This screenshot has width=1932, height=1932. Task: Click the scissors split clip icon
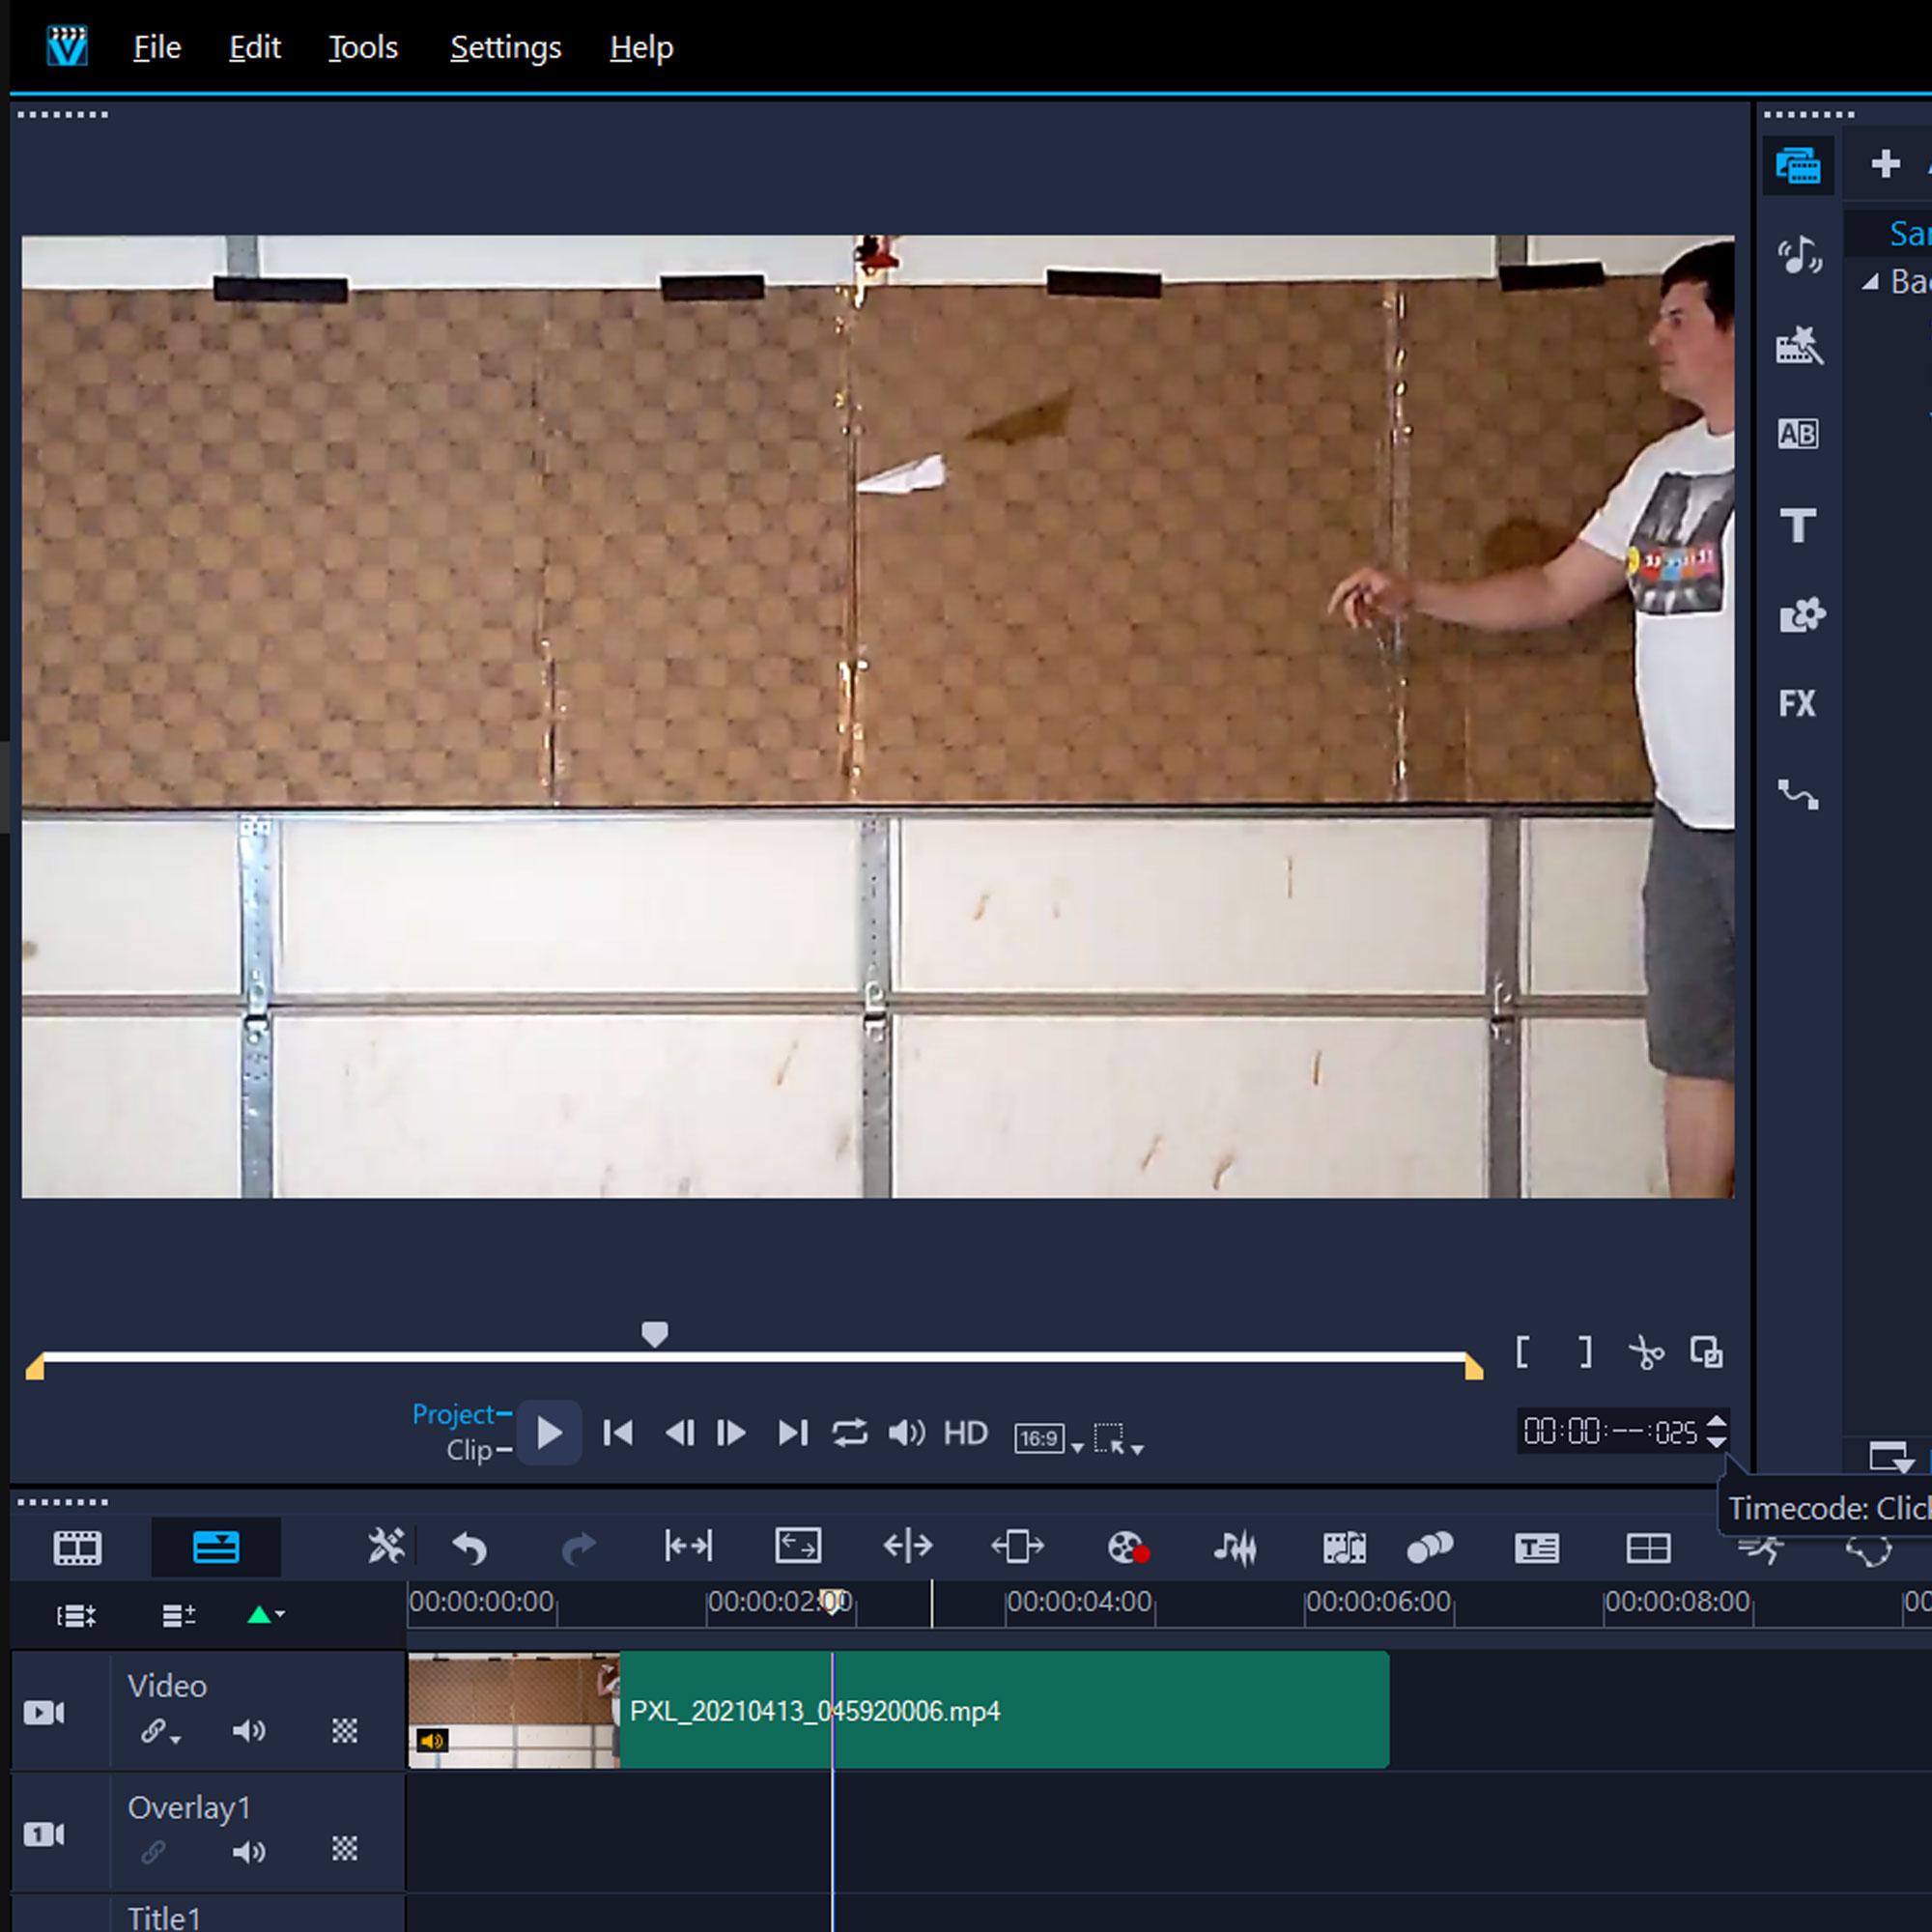point(1645,1353)
